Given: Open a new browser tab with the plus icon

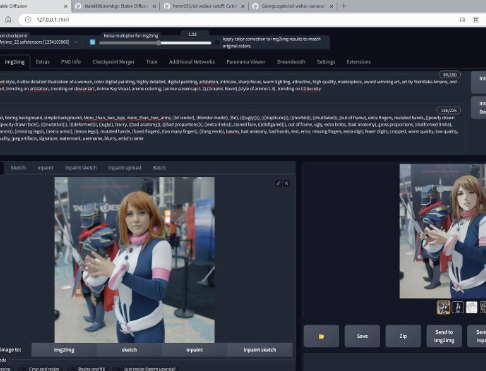Looking at the screenshot, I should click(344, 6).
